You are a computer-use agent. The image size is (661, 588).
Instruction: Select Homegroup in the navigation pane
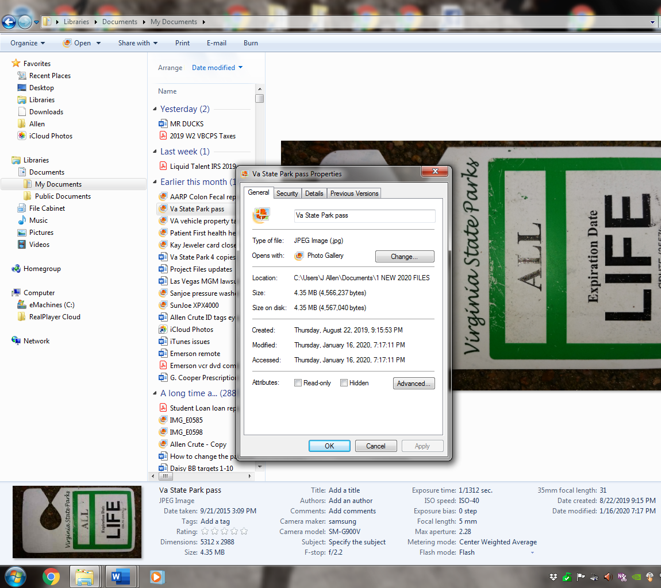42,268
